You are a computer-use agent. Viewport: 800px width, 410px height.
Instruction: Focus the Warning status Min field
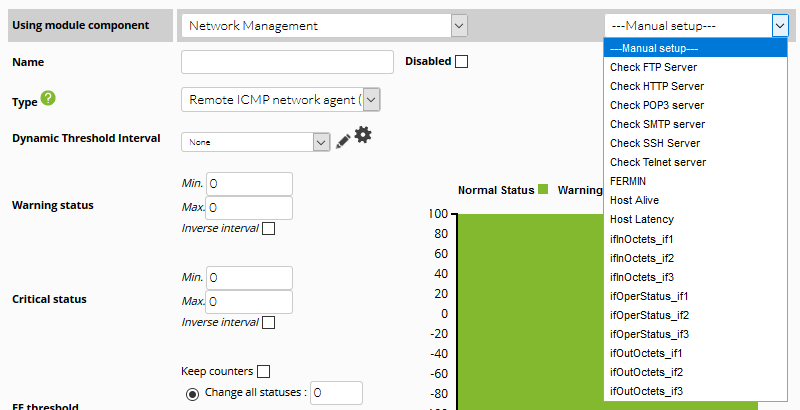(249, 184)
